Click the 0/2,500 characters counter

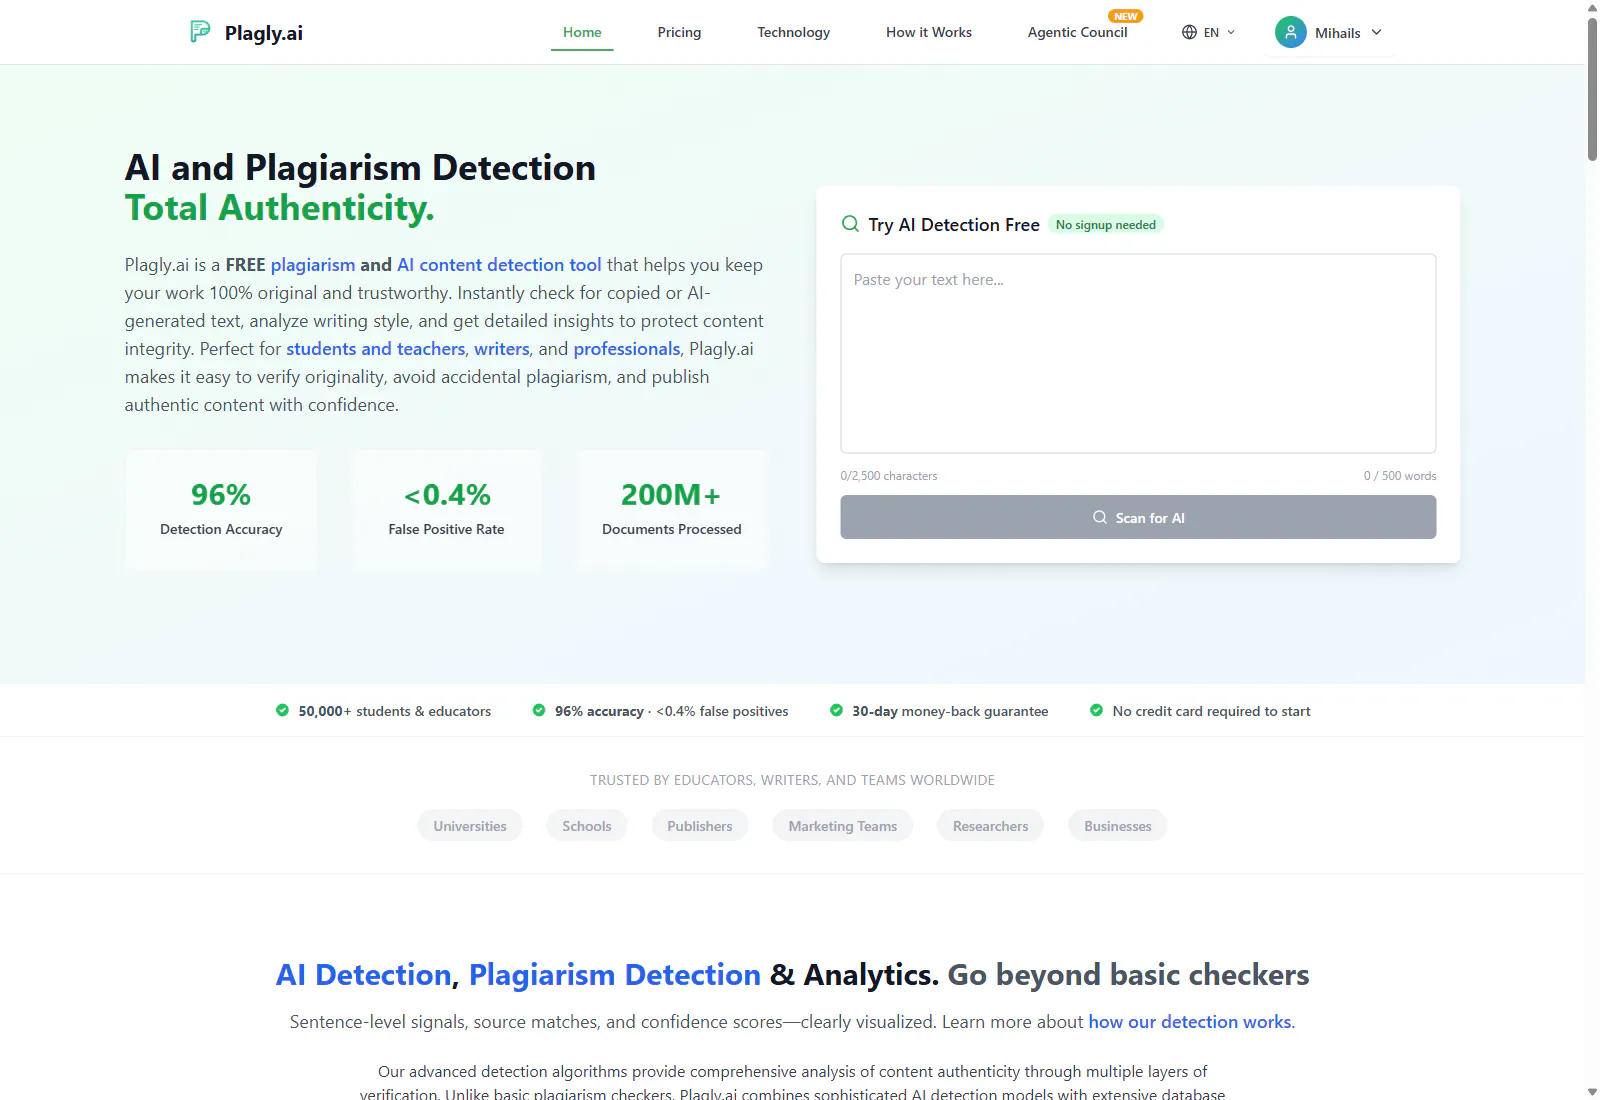click(x=889, y=476)
